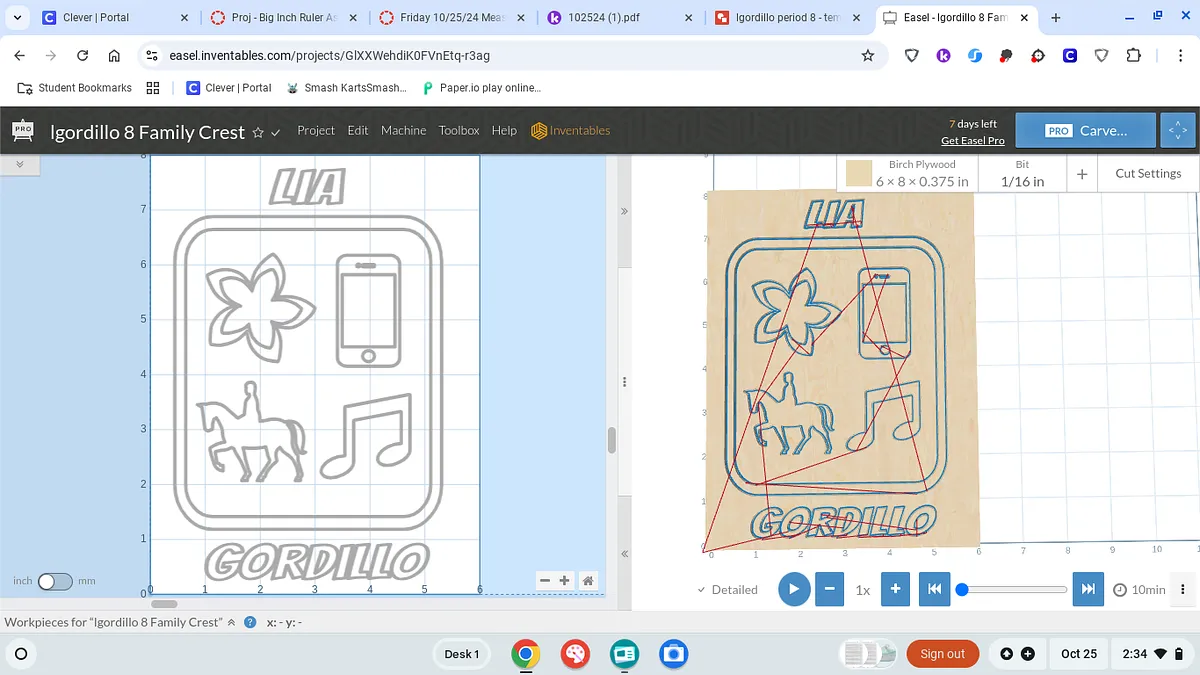Screen dimensions: 1200x675
Task: Click the jog machine arrows icon
Action: (x=1178, y=131)
